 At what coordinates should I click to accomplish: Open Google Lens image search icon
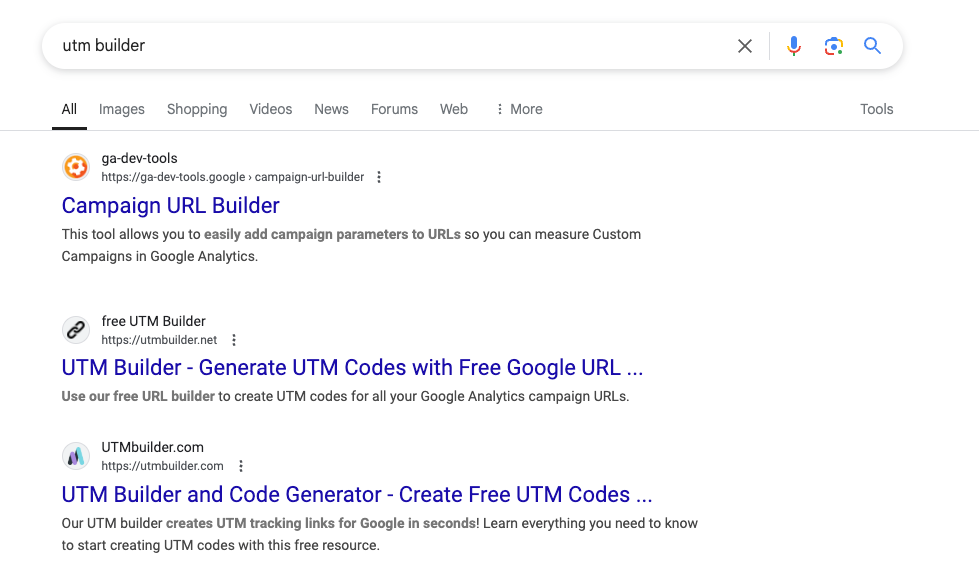click(834, 46)
